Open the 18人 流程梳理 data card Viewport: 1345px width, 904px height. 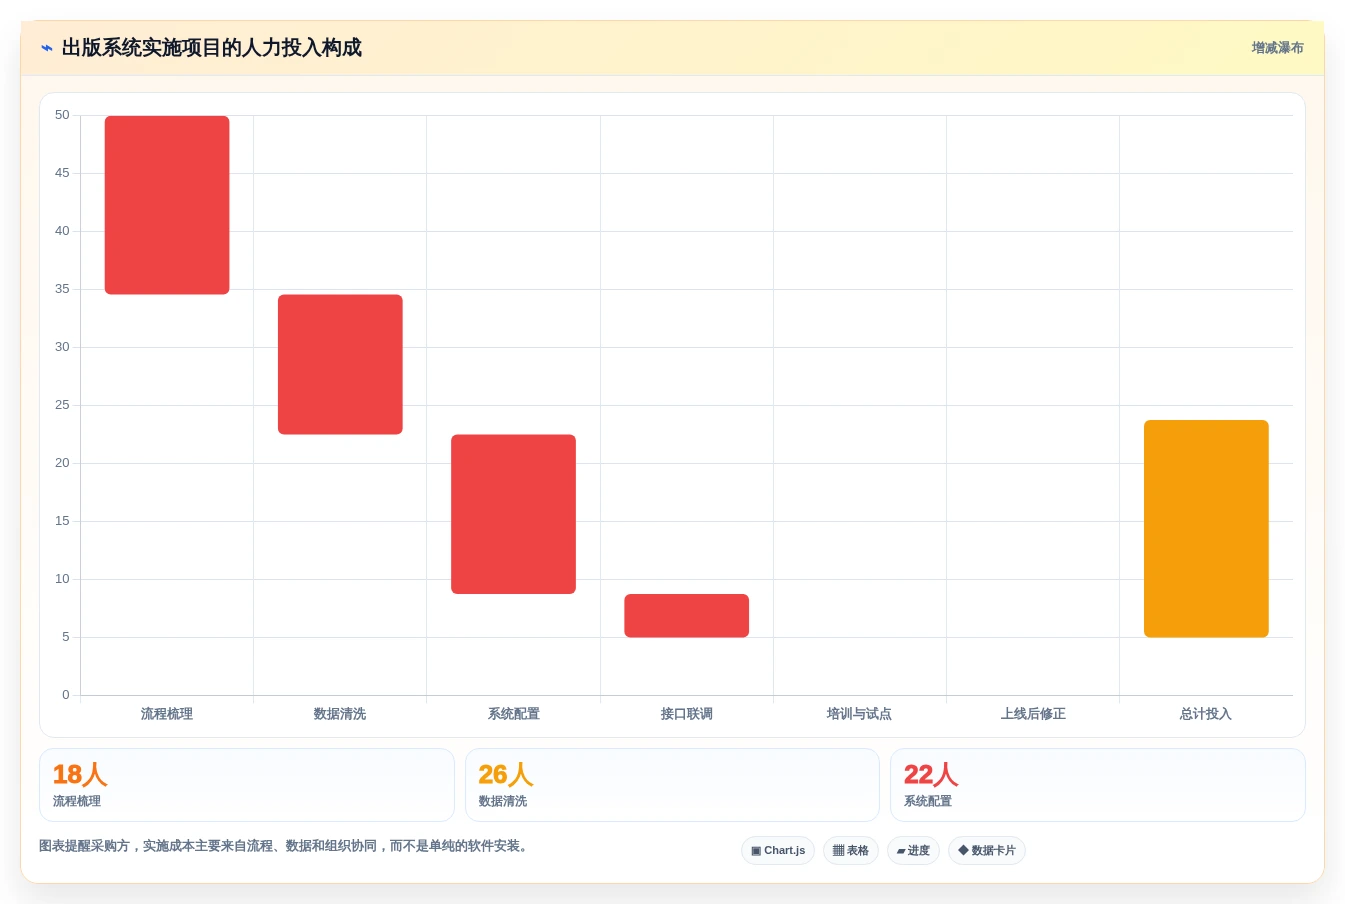click(246, 785)
